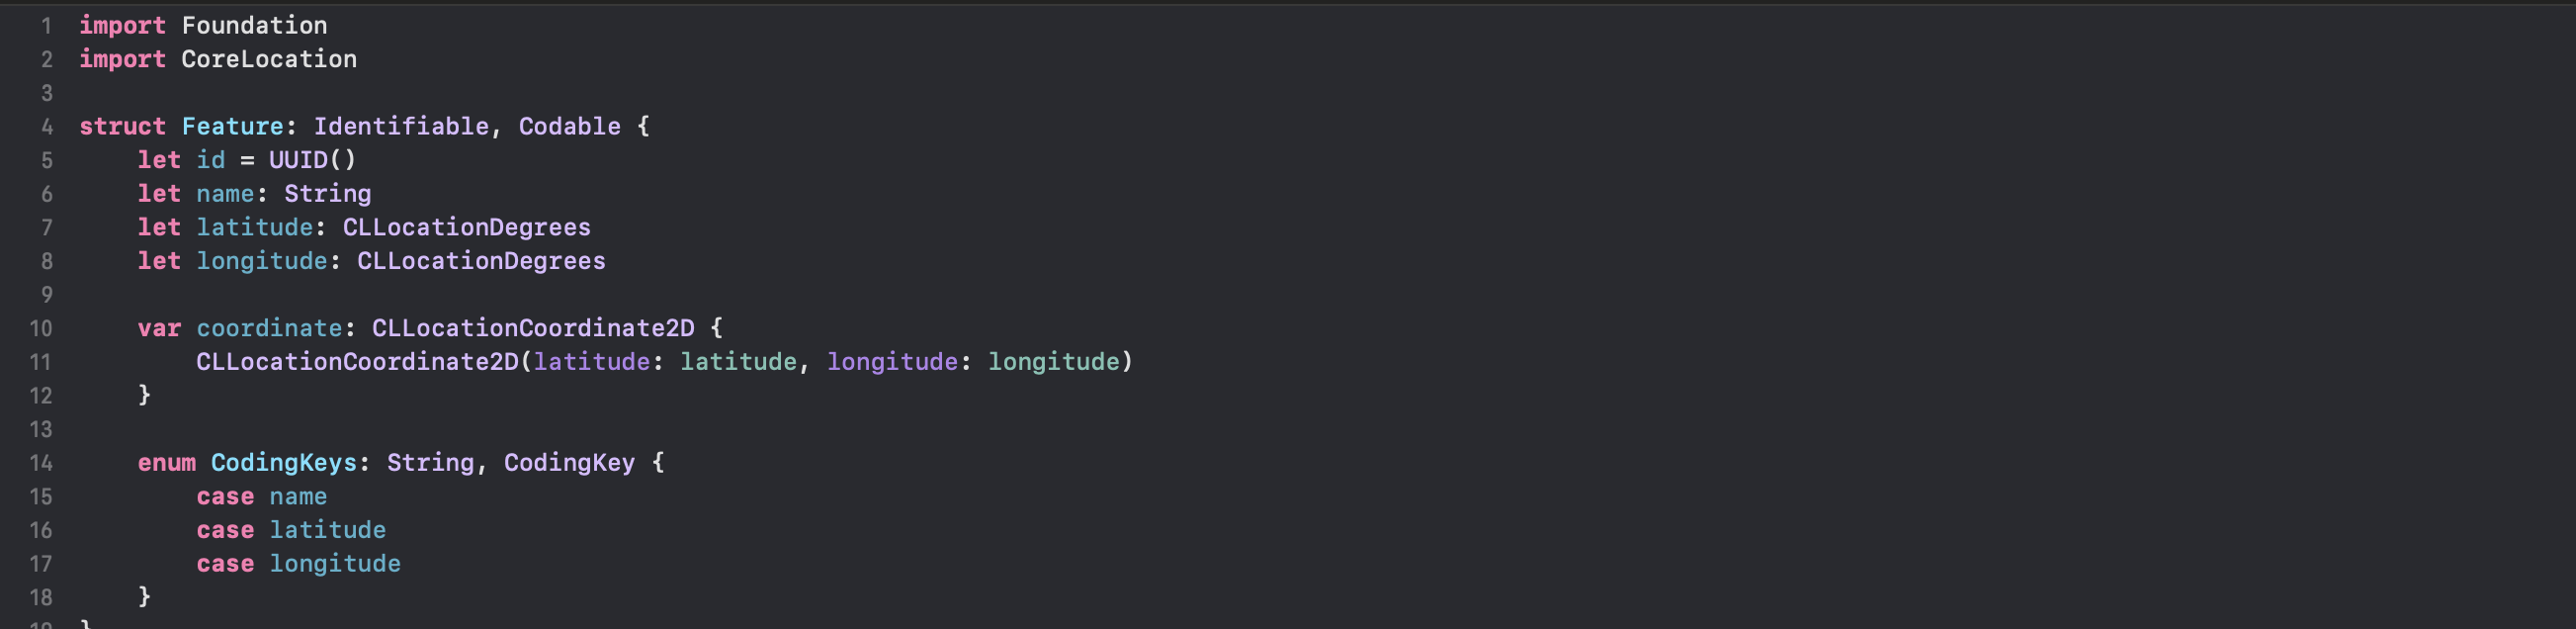Click the coordinate computed property name
The height and width of the screenshot is (629, 2576).
(x=269, y=329)
